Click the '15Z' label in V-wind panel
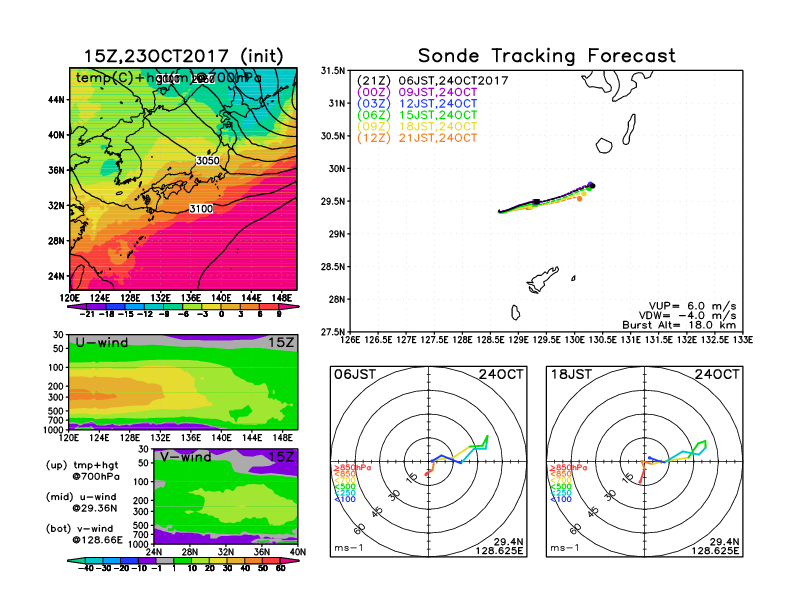Screen dimensions: 792x612 click(x=281, y=457)
